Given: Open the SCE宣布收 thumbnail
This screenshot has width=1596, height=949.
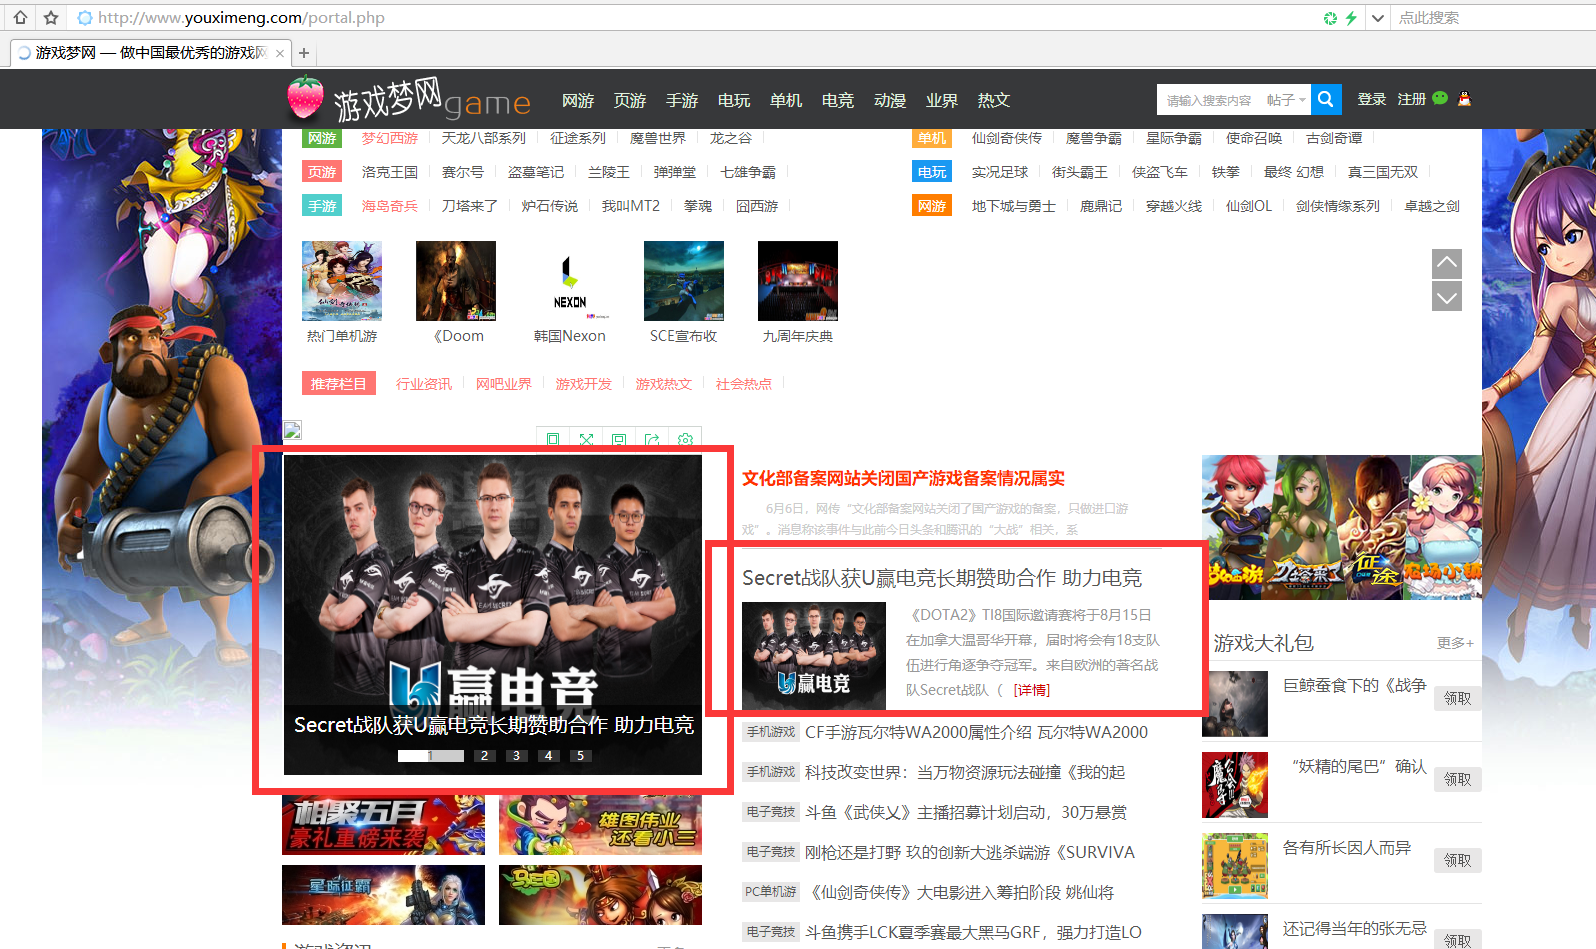Looking at the screenshot, I should tap(684, 281).
